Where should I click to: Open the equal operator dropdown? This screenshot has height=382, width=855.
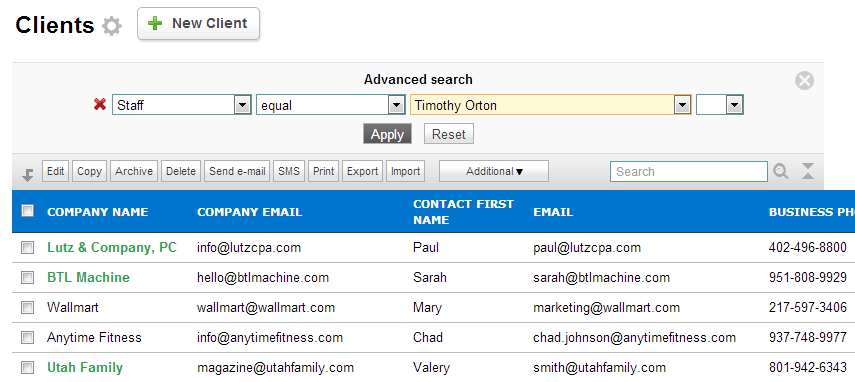[x=396, y=105]
